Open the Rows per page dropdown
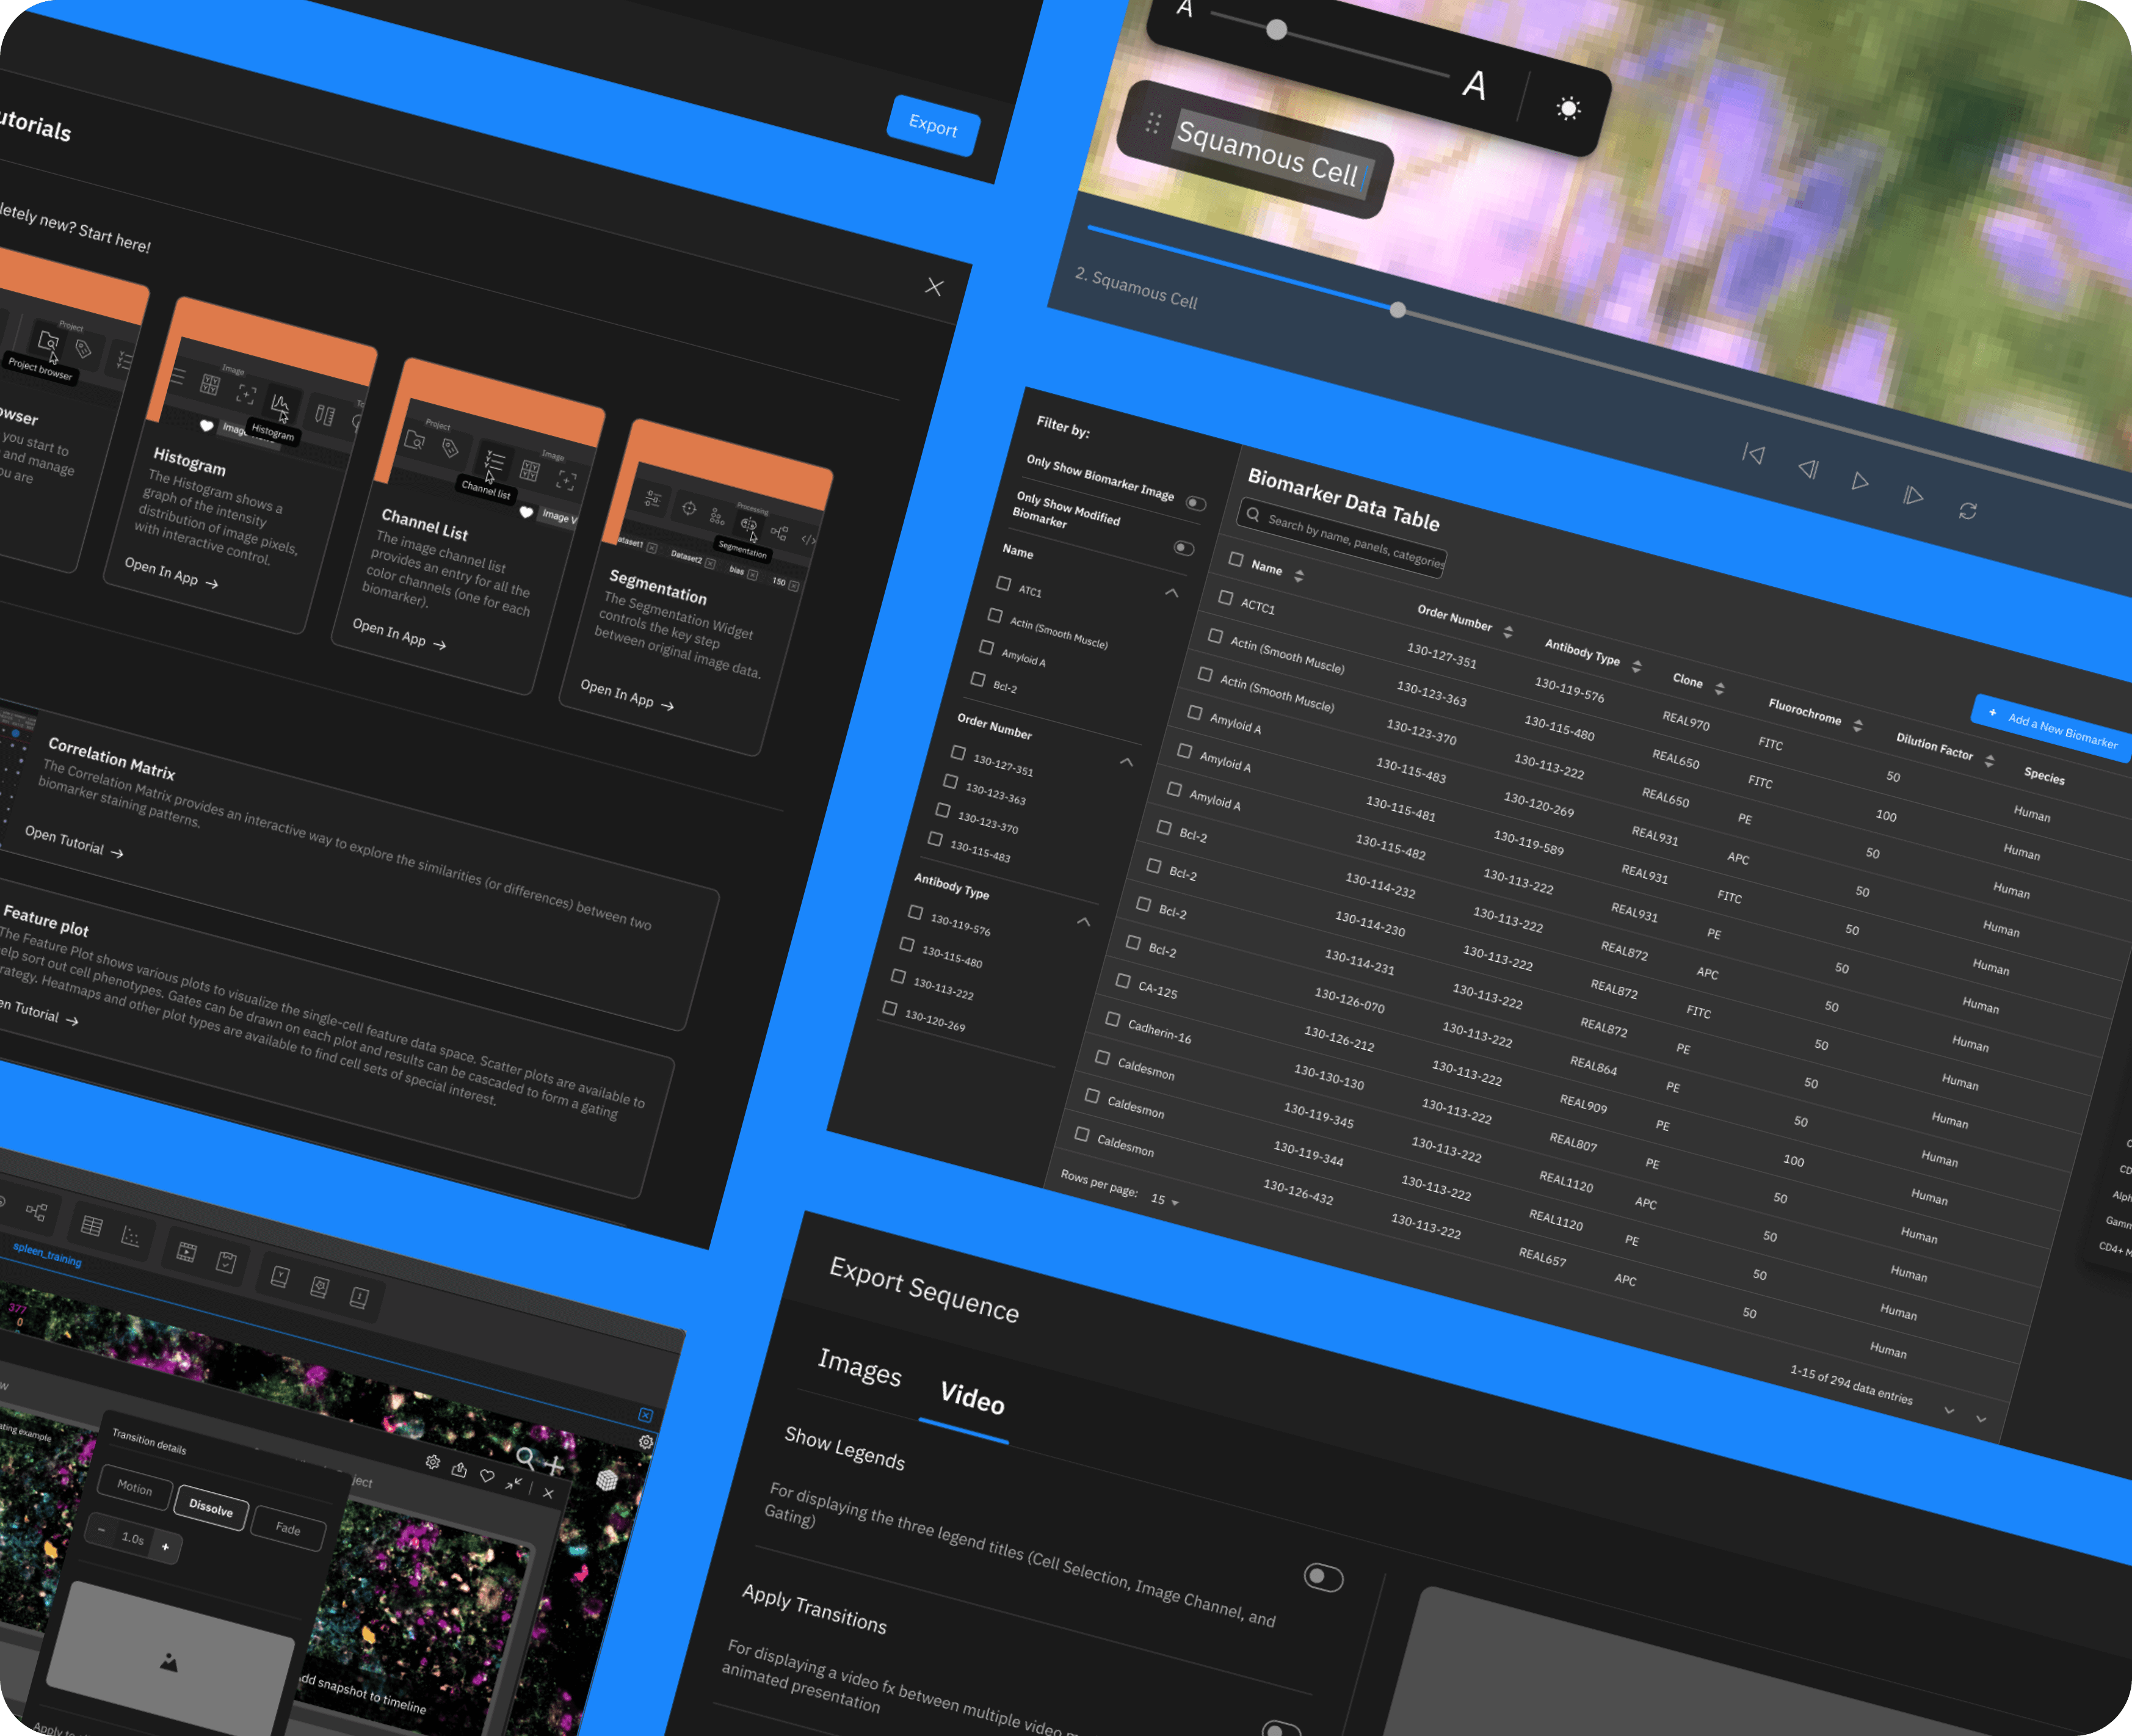Viewport: 2132px width, 1736px height. pyautogui.click(x=1165, y=1199)
